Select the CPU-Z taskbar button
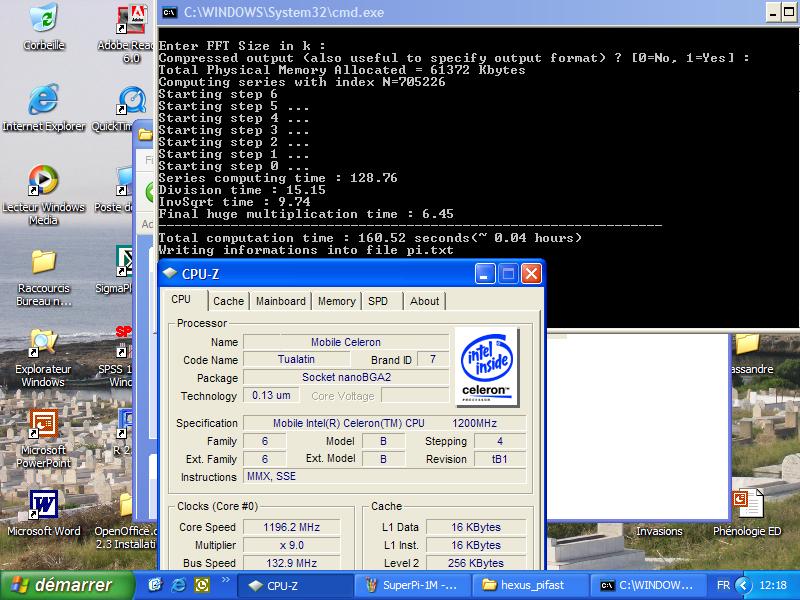 click(x=295, y=586)
